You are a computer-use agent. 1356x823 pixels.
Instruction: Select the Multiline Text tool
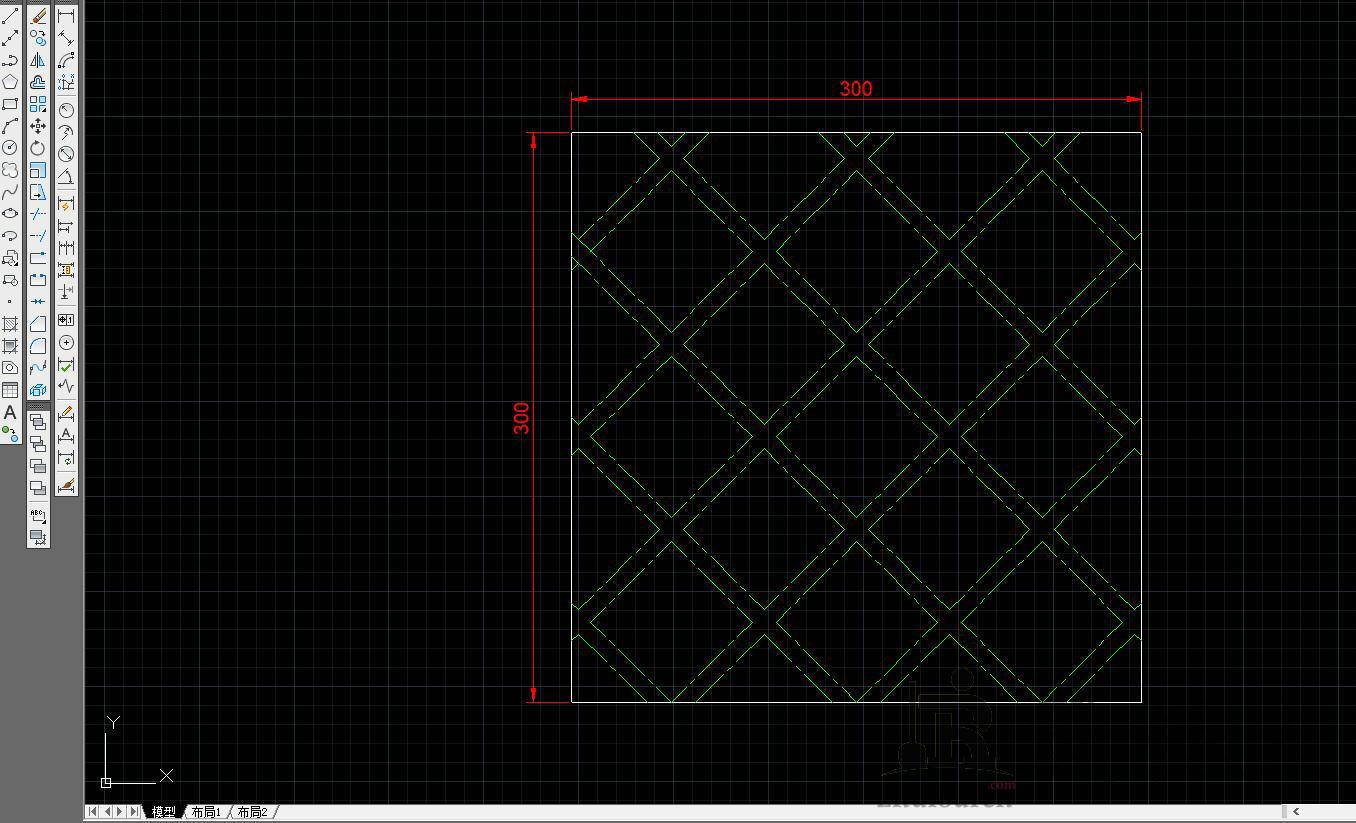pyautogui.click(x=10, y=412)
